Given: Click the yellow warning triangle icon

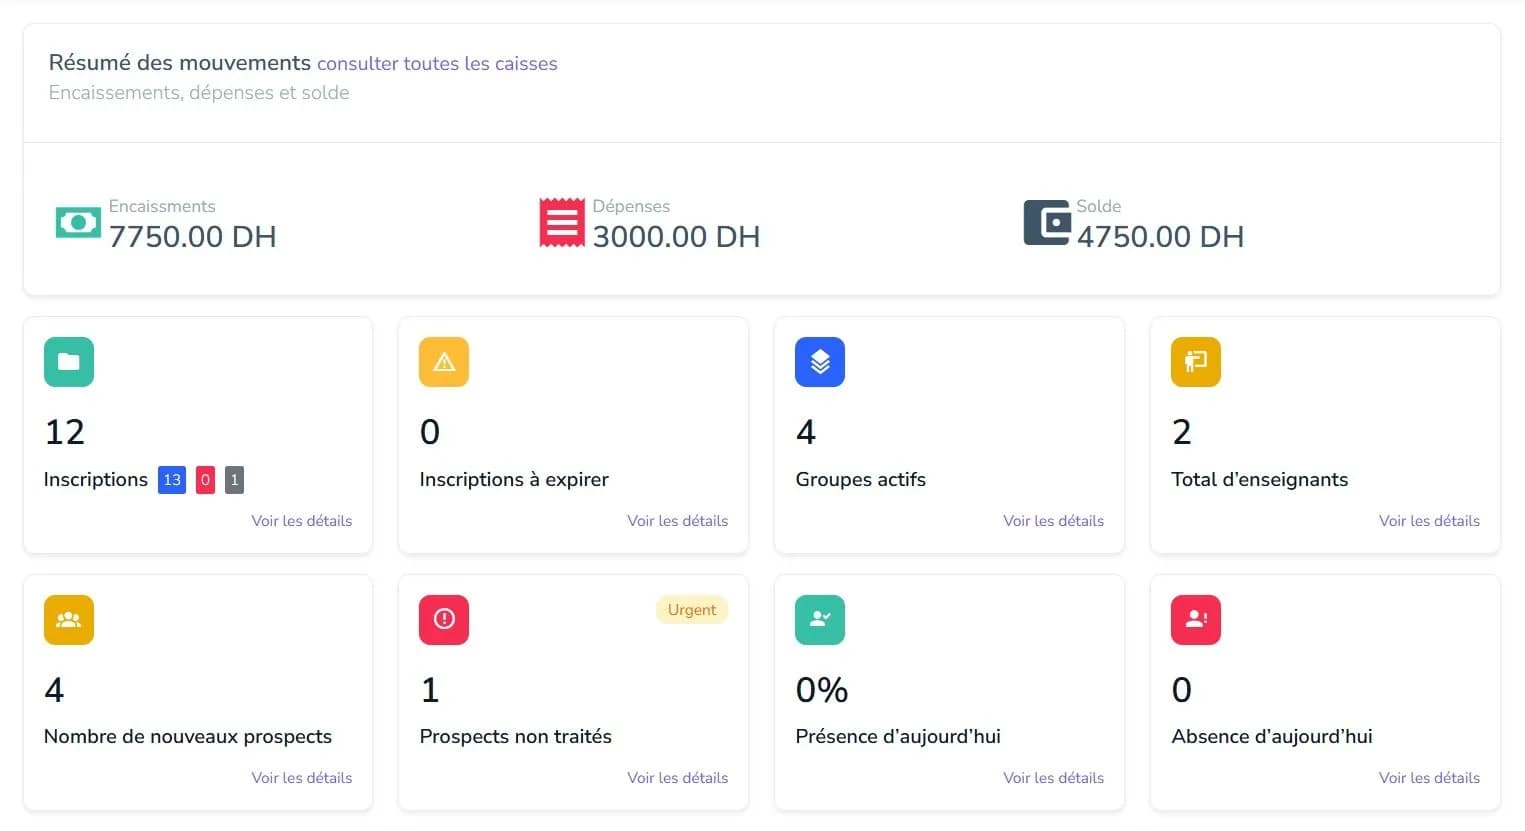Looking at the screenshot, I should [444, 362].
